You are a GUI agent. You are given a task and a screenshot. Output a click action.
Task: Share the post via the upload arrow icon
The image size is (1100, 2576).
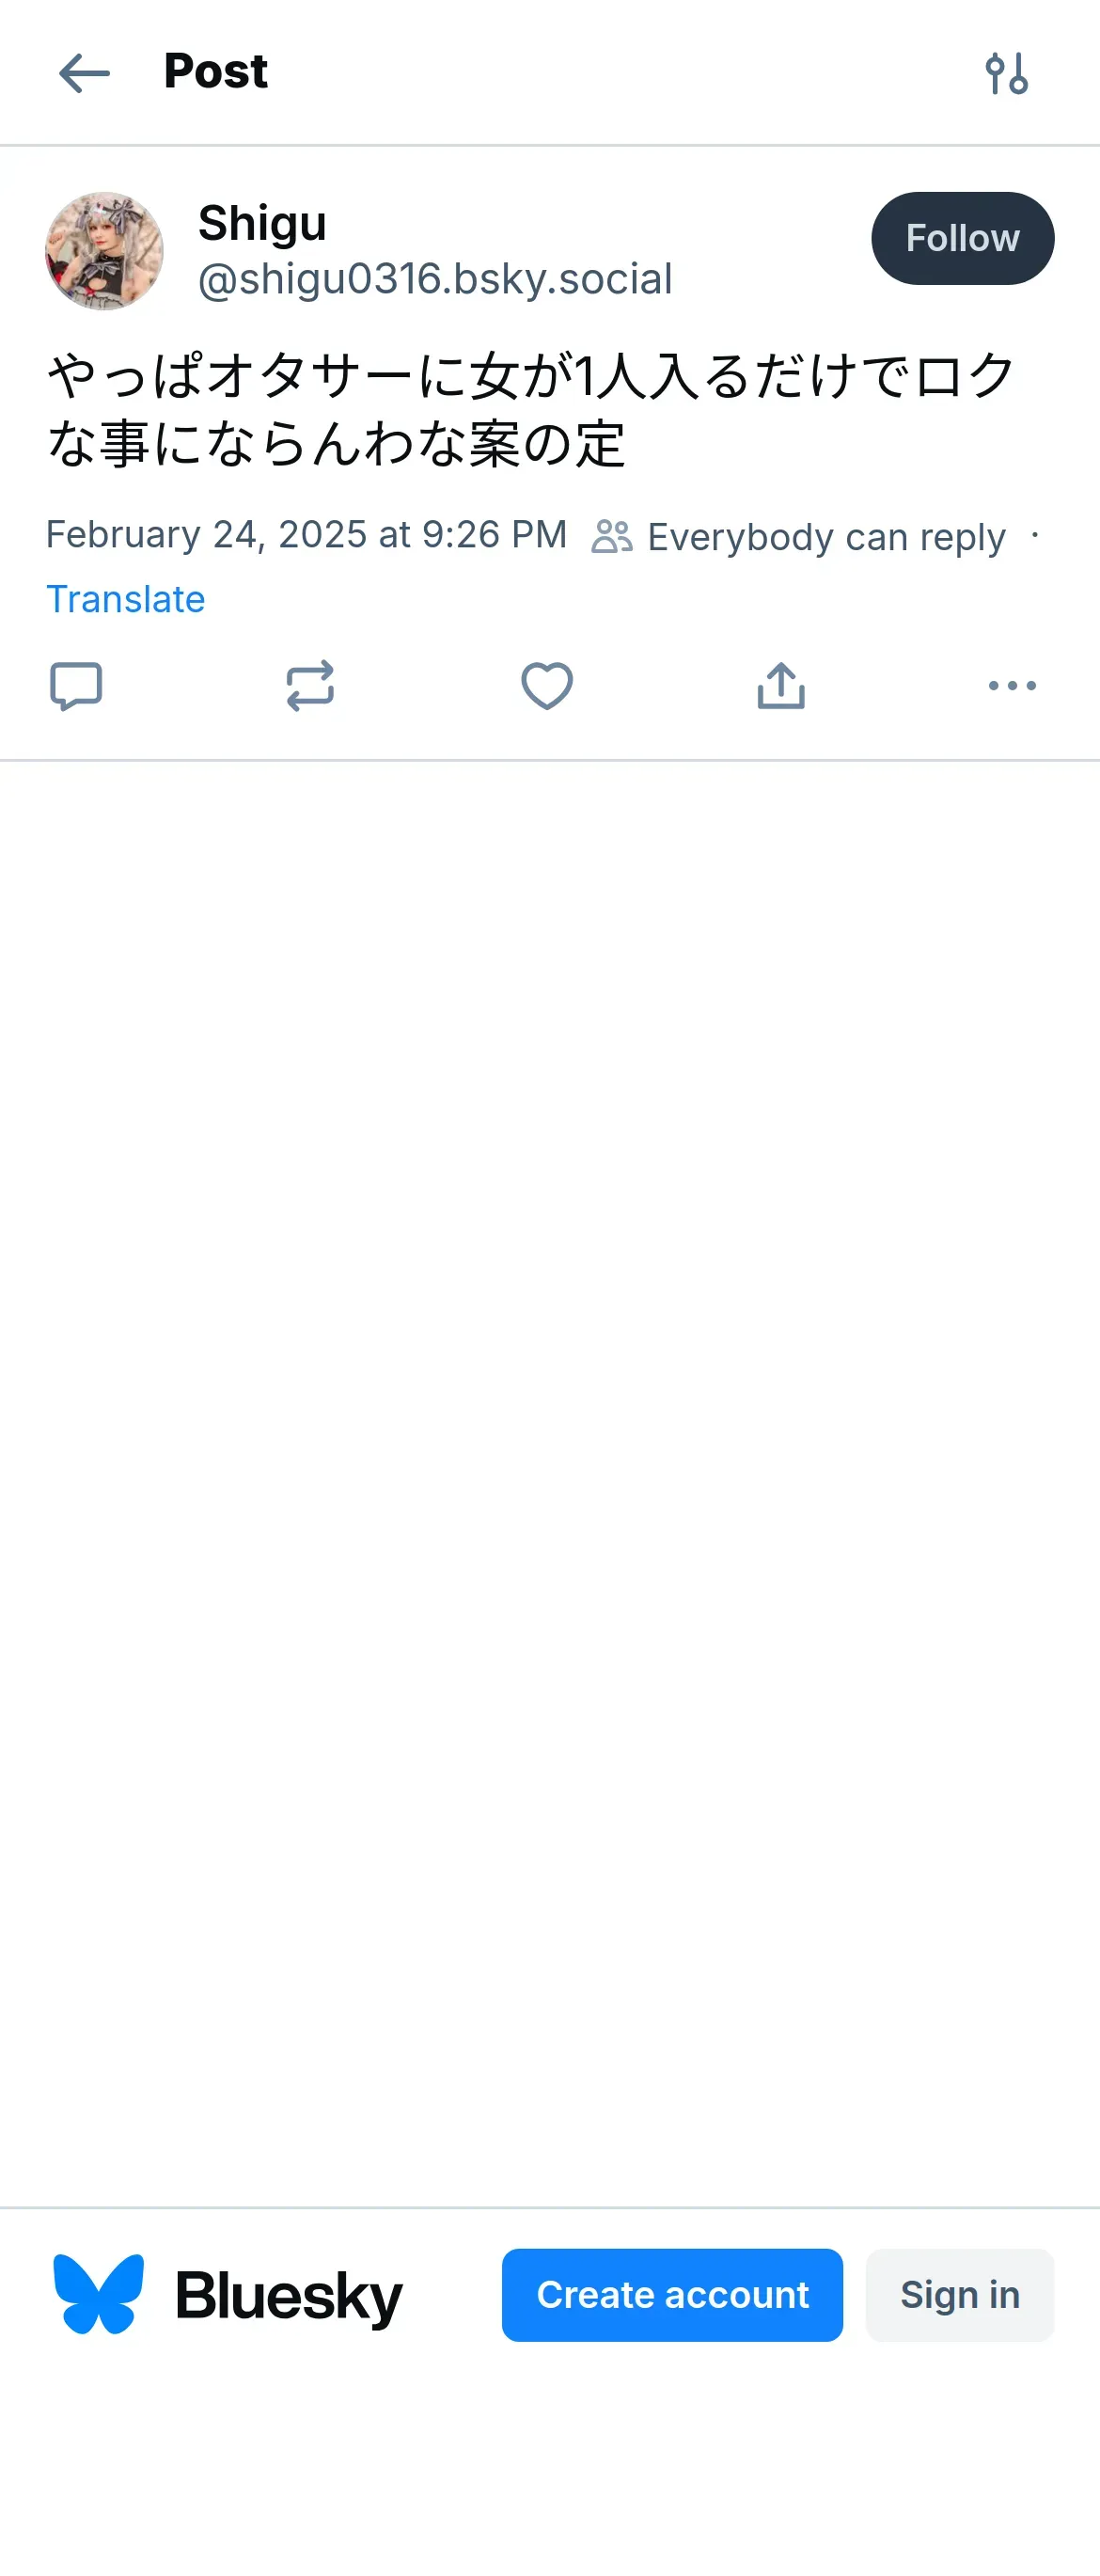point(781,686)
